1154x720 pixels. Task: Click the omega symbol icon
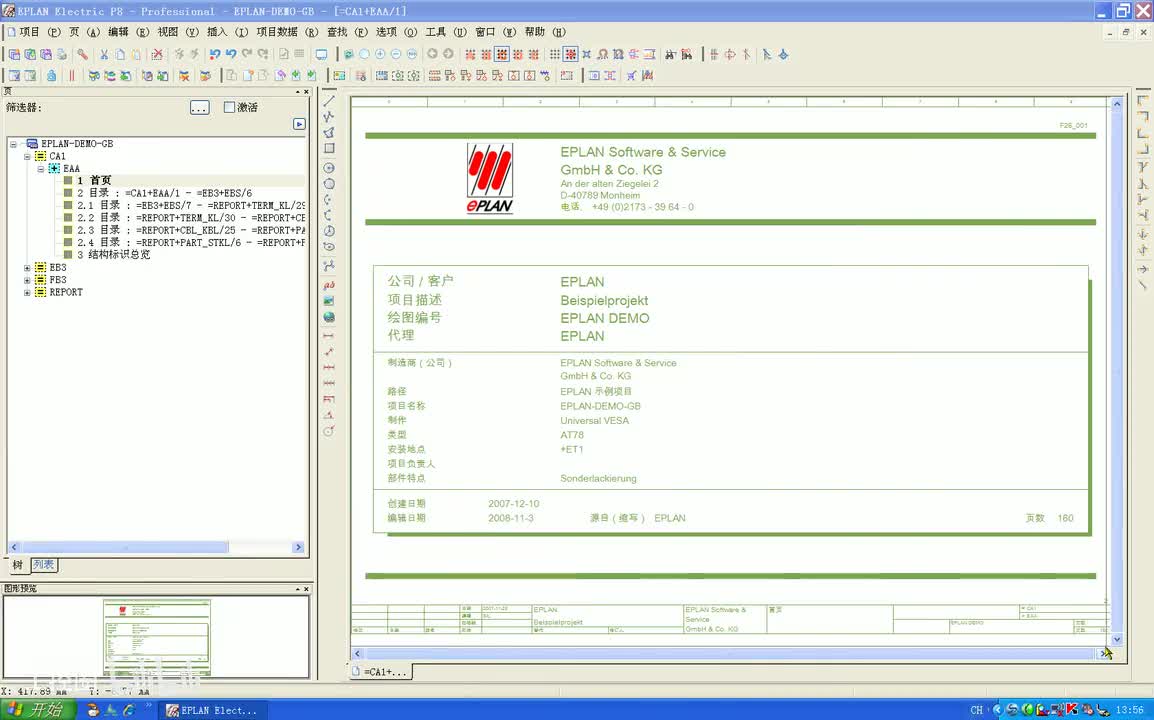coord(603,54)
